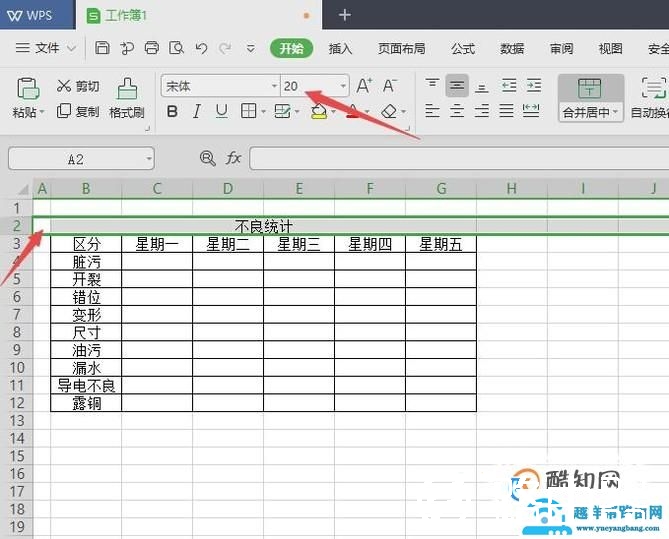This screenshot has width=669, height=539.
Task: Switch to the 插入 Insert tab
Action: click(340, 49)
